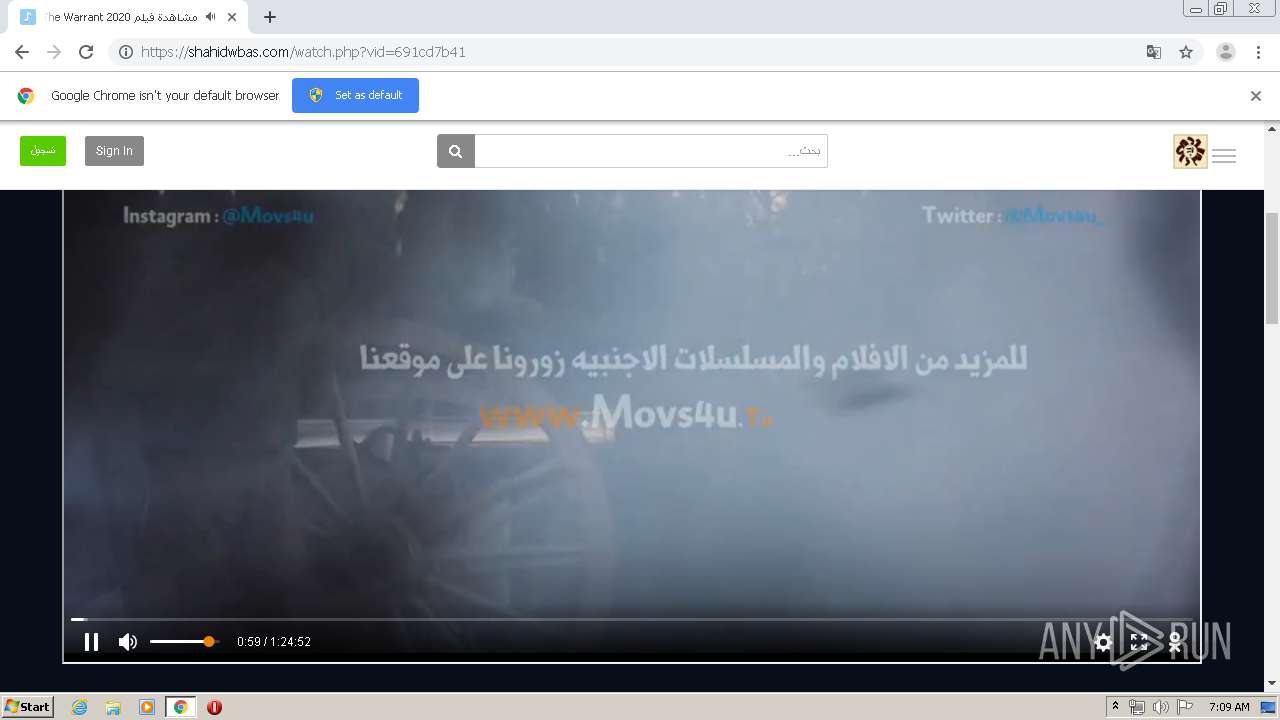
Task: Click the Sign In button
Action: point(114,151)
